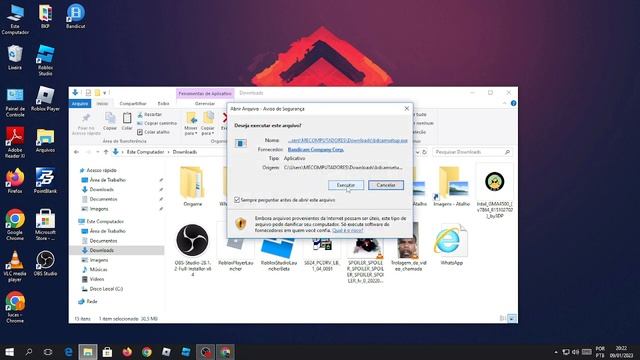
Task: Select Ferramentas de Aplicativo contextual tab
Action: tap(205, 93)
